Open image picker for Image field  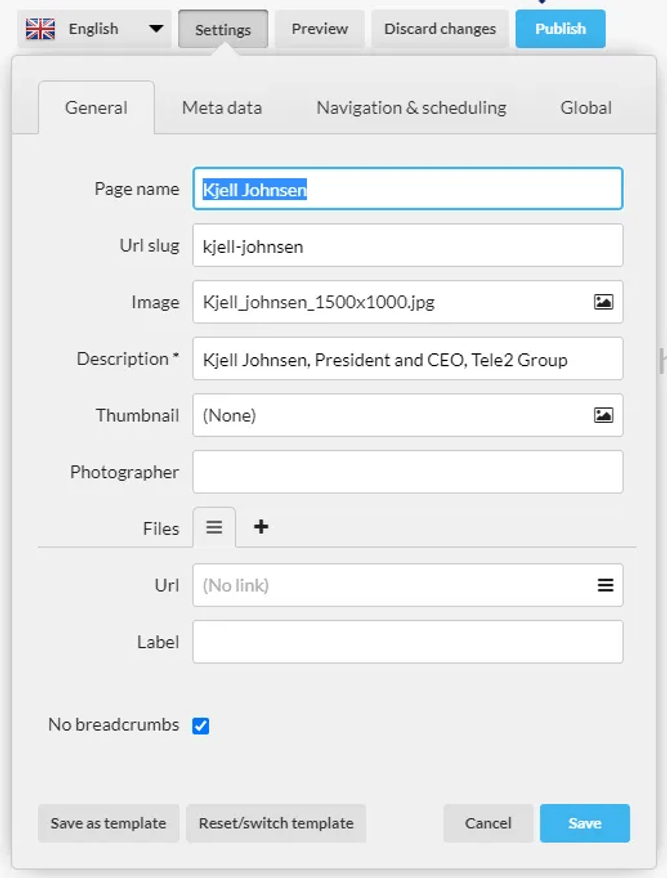click(x=603, y=302)
